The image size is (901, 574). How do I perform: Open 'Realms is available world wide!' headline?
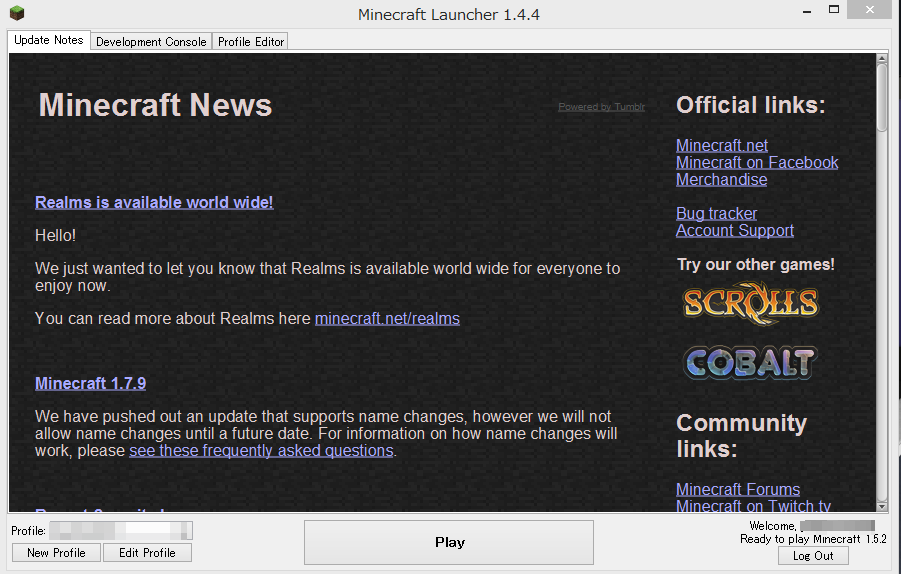(154, 202)
